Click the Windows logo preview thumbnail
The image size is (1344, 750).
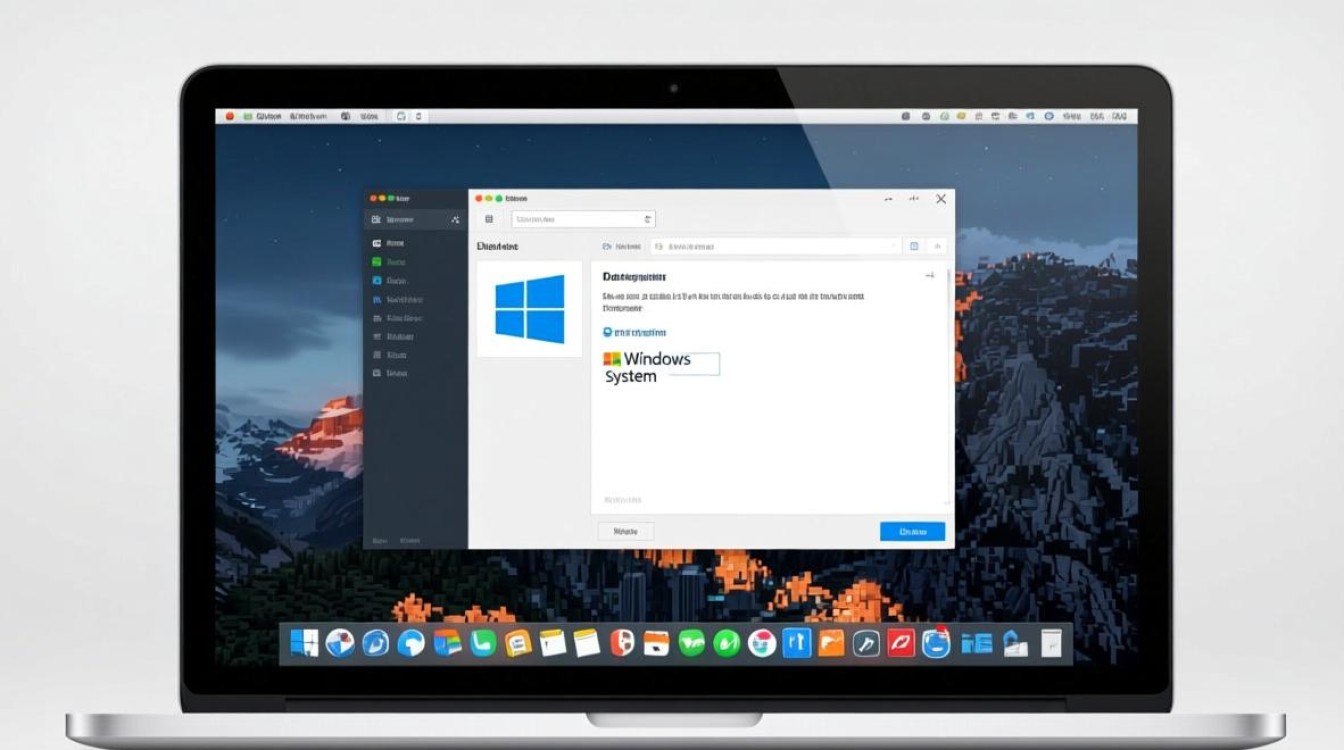click(528, 307)
